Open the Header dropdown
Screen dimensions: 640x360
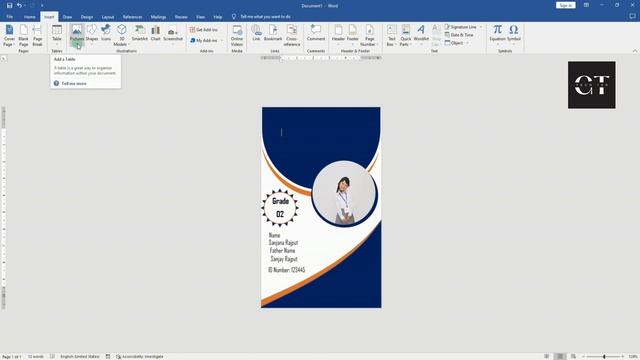[x=338, y=35]
